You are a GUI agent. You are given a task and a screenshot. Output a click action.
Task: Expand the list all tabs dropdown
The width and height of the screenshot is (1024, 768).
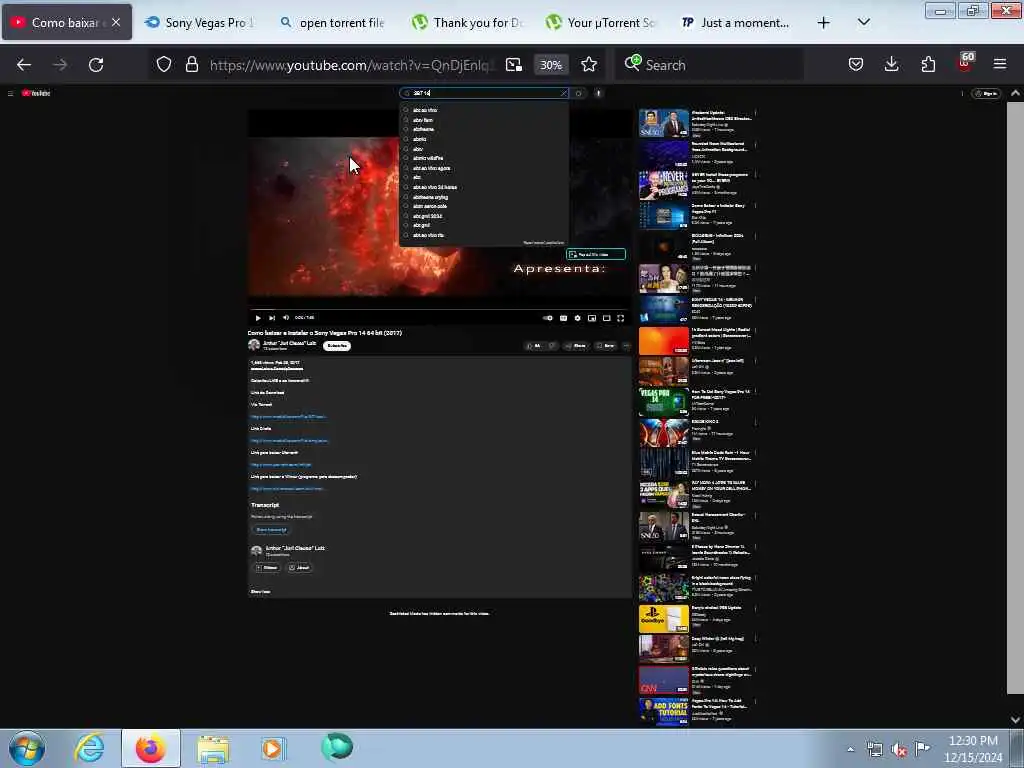pos(863,23)
